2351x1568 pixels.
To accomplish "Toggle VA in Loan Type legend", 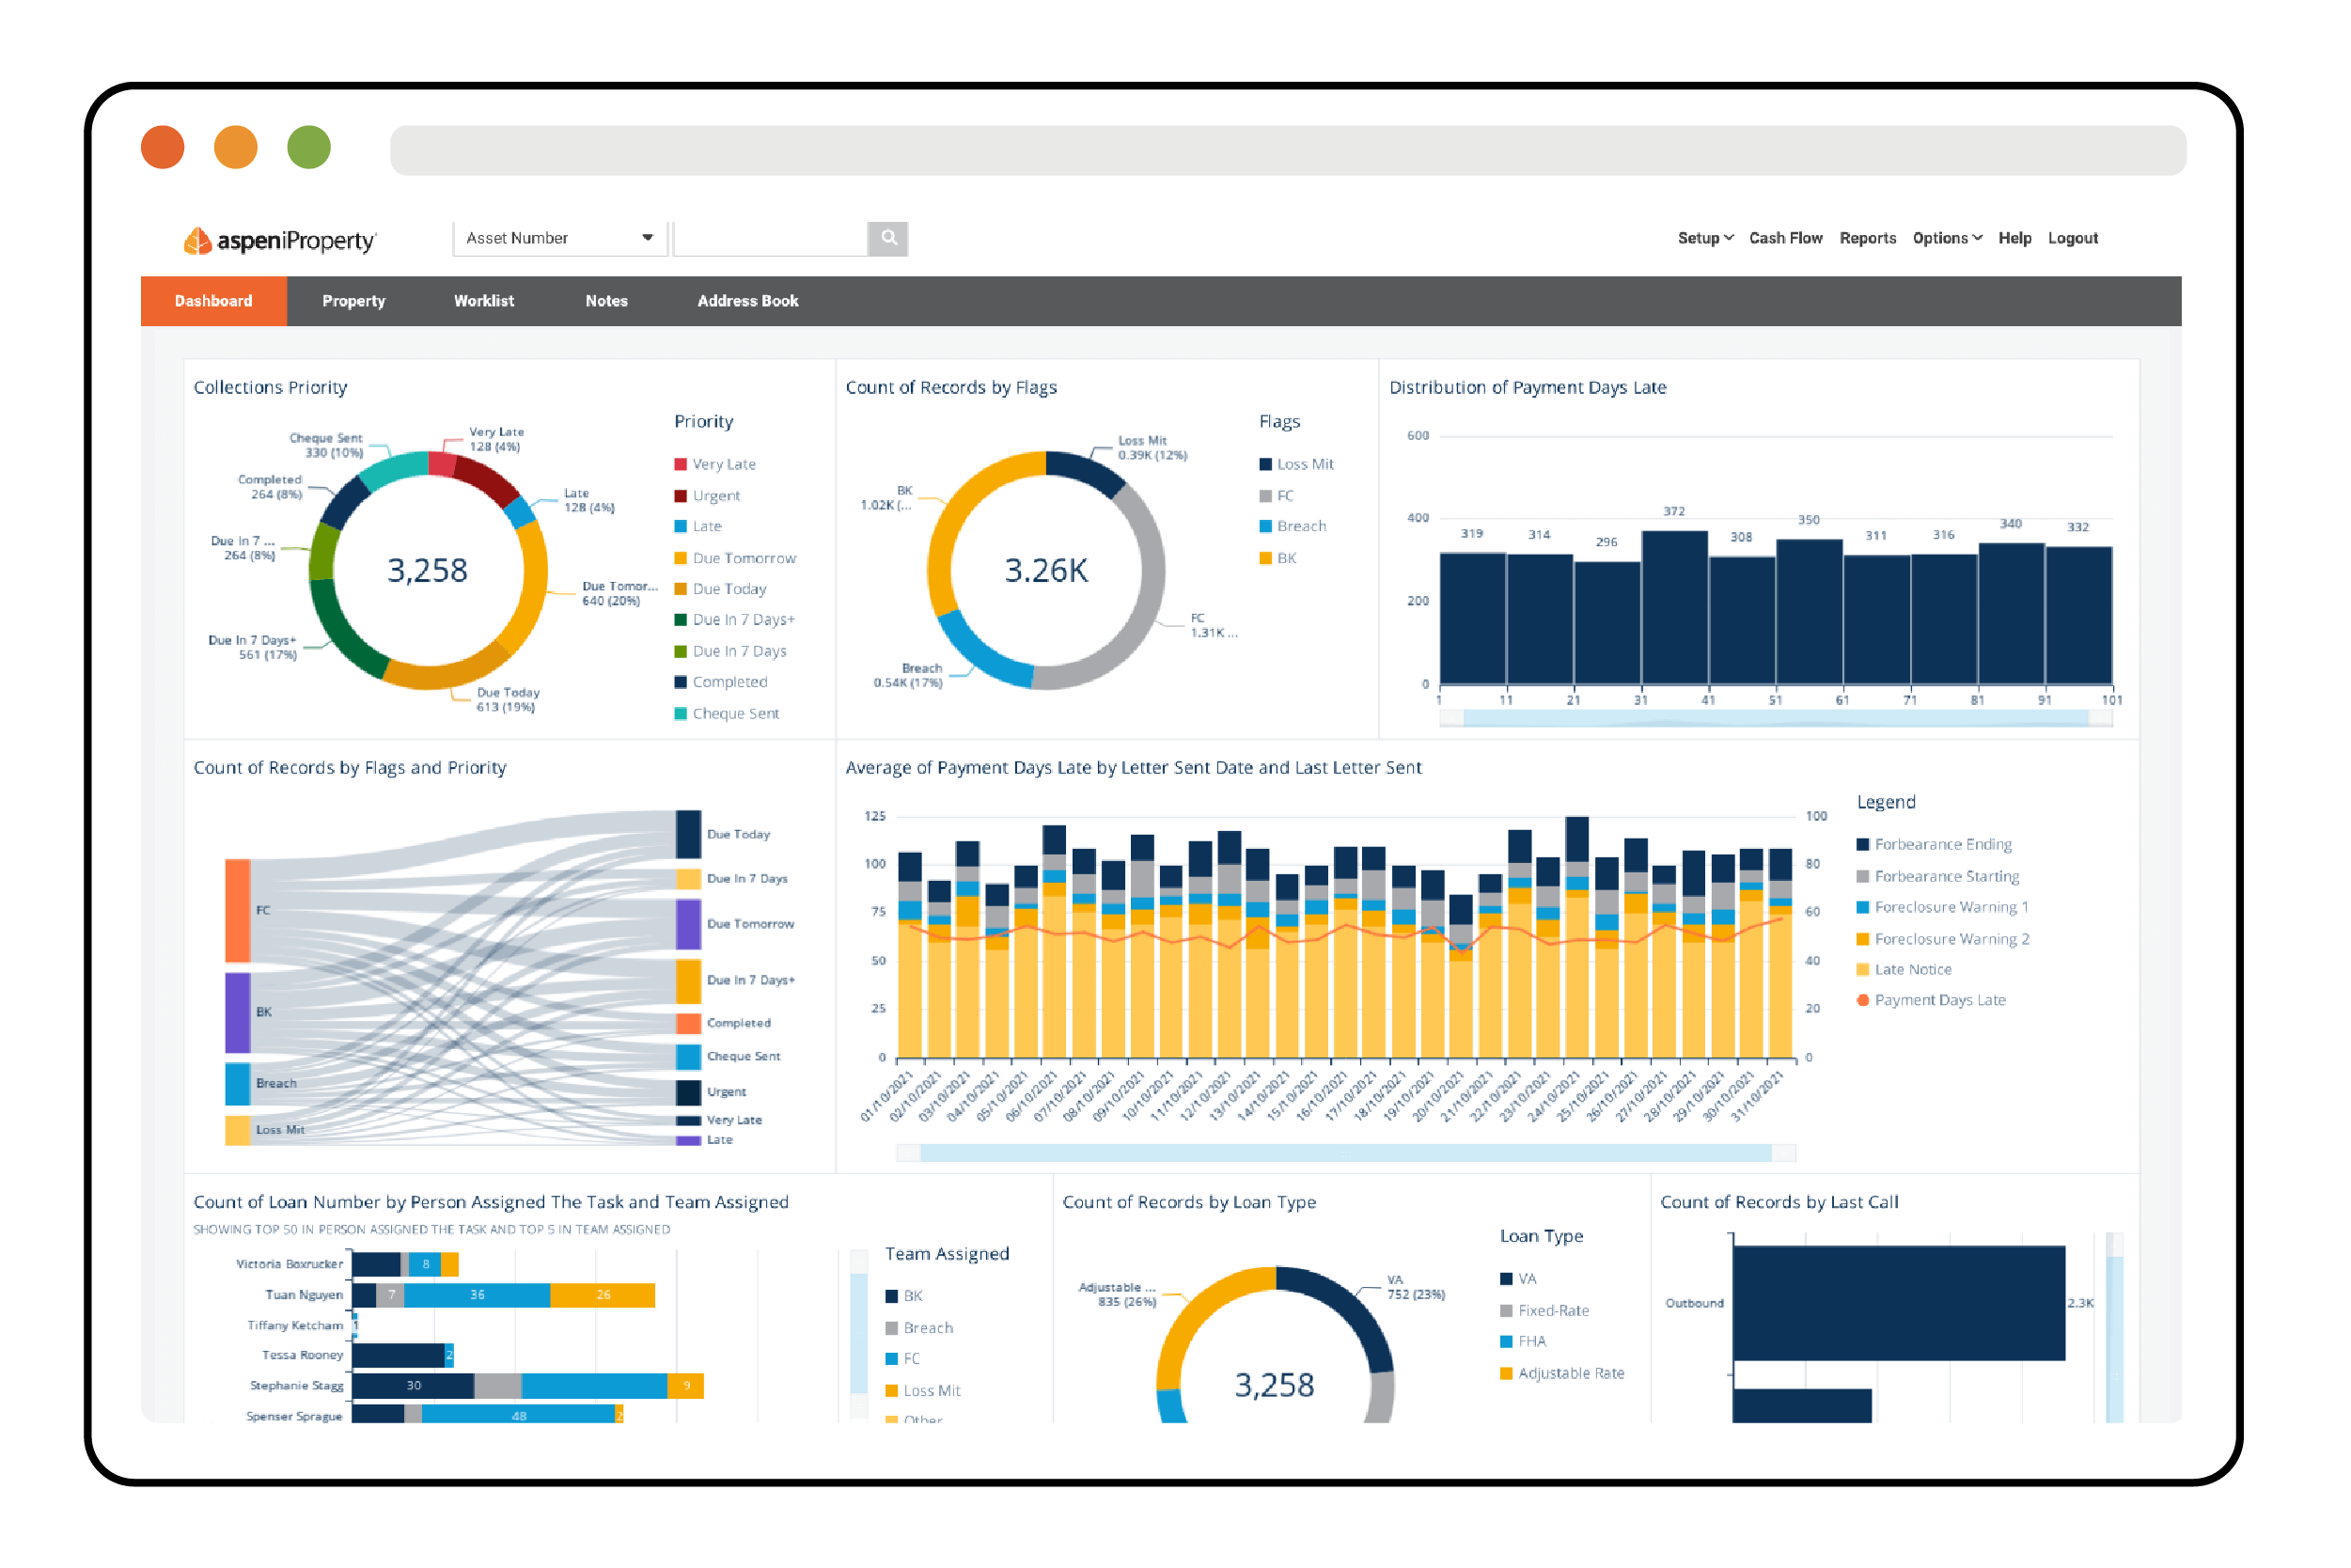I will pyautogui.click(x=1518, y=1279).
